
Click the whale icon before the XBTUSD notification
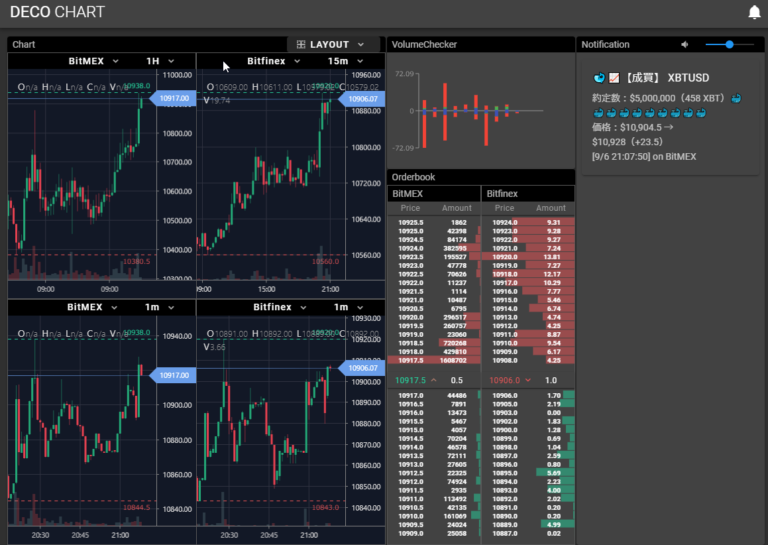pyautogui.click(x=599, y=78)
